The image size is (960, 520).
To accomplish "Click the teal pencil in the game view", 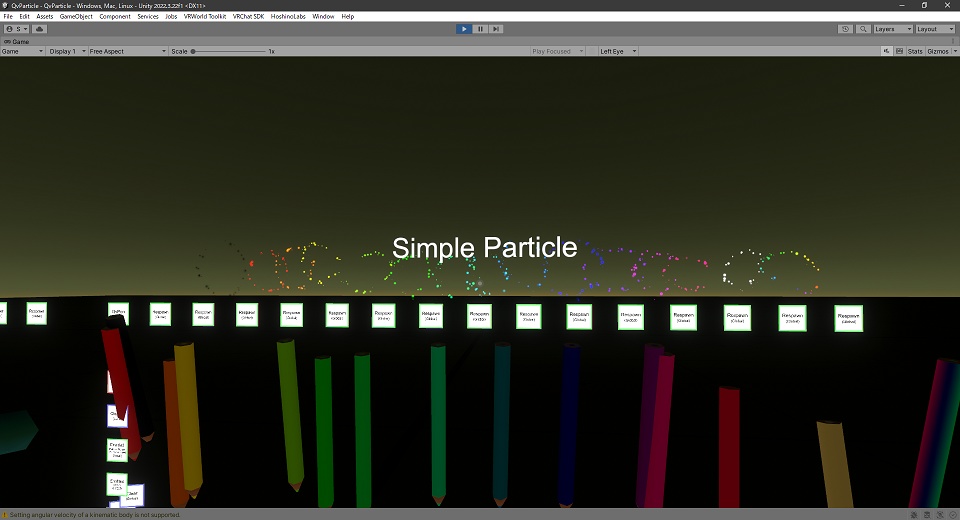I will point(502,423).
